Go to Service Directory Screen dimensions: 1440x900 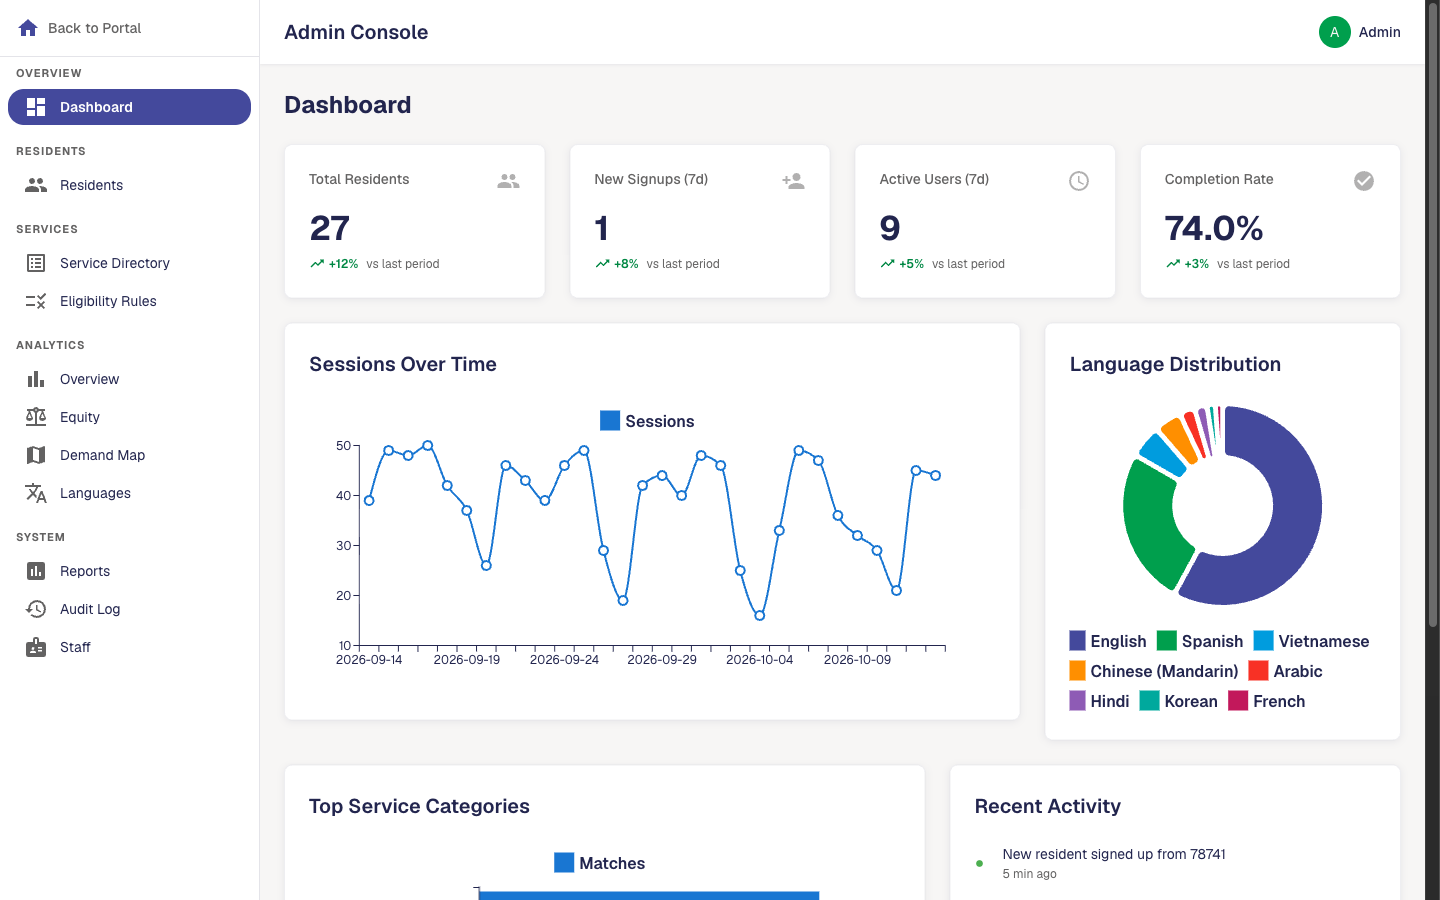129,263
